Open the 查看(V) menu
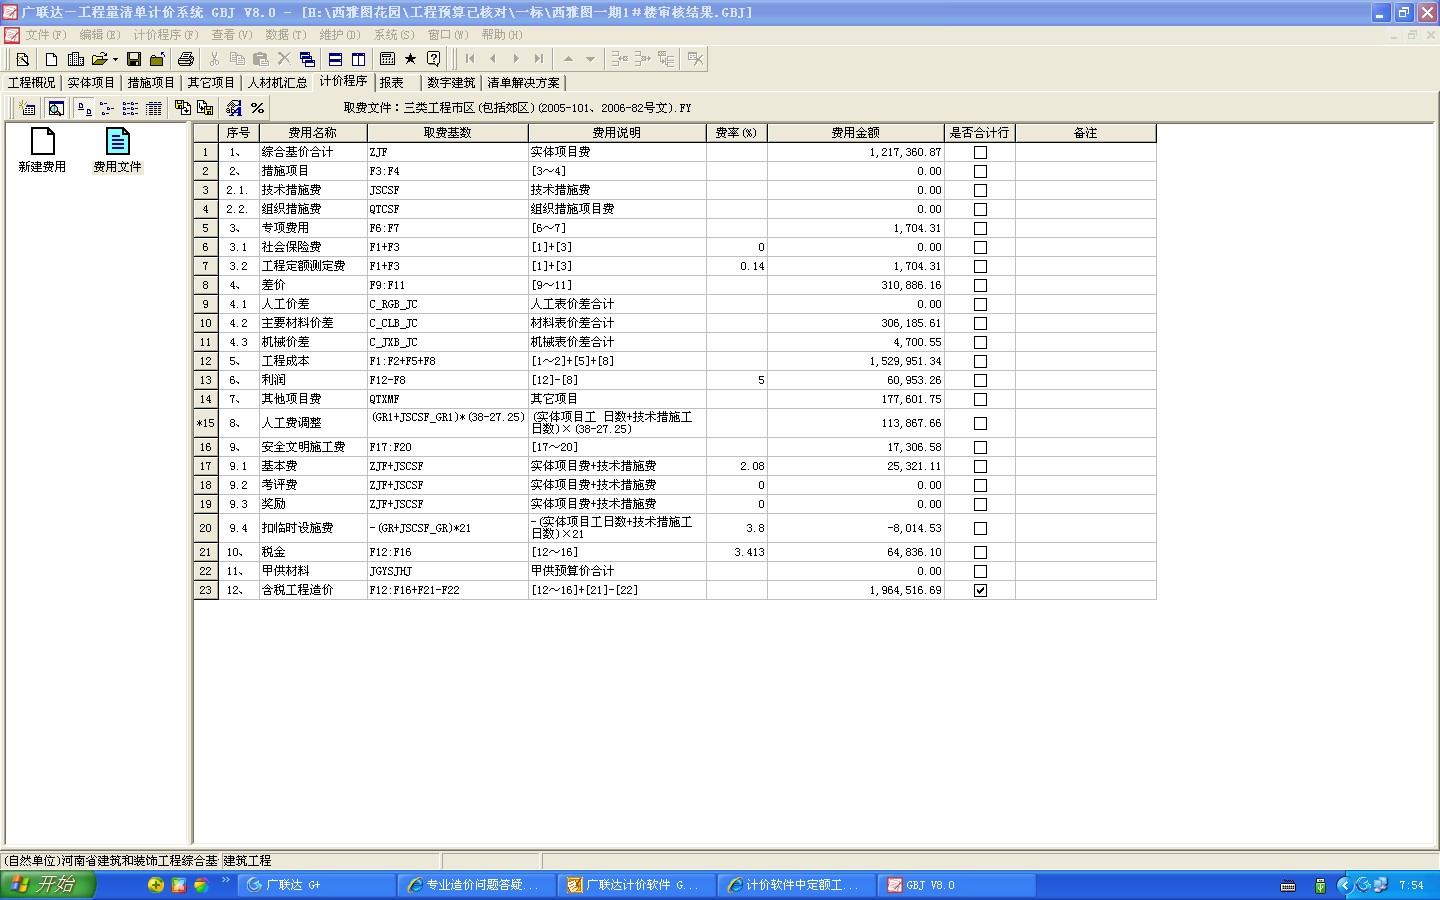 (231, 35)
